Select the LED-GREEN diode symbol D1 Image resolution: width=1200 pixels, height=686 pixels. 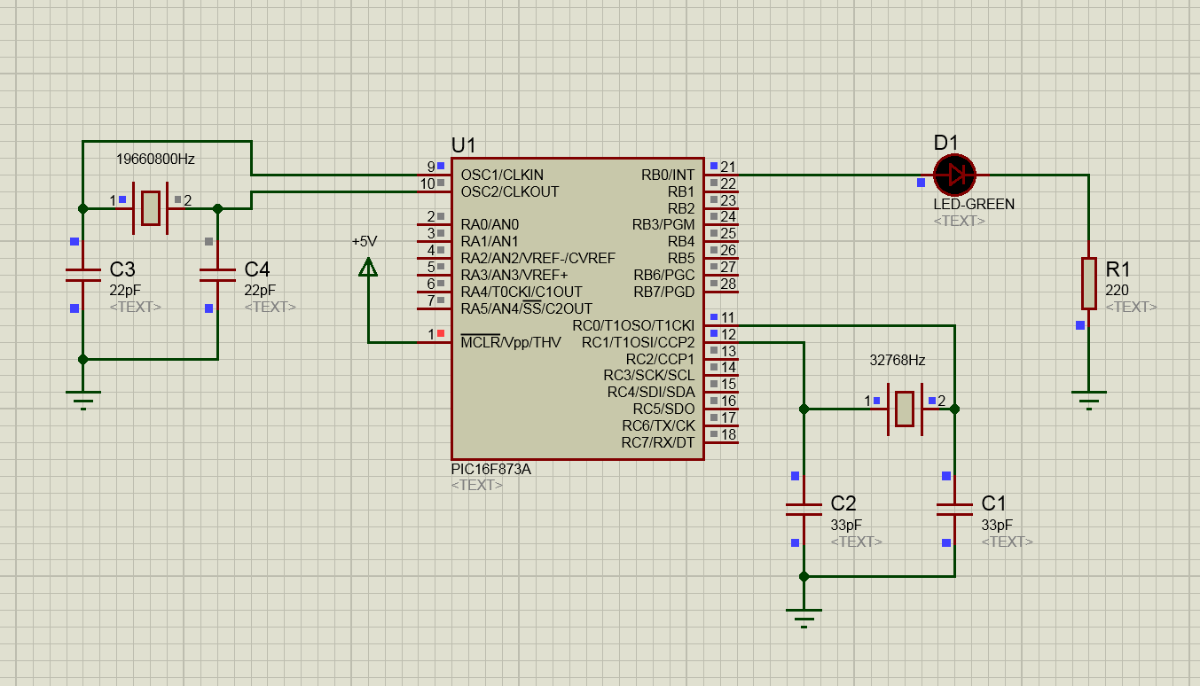[954, 175]
